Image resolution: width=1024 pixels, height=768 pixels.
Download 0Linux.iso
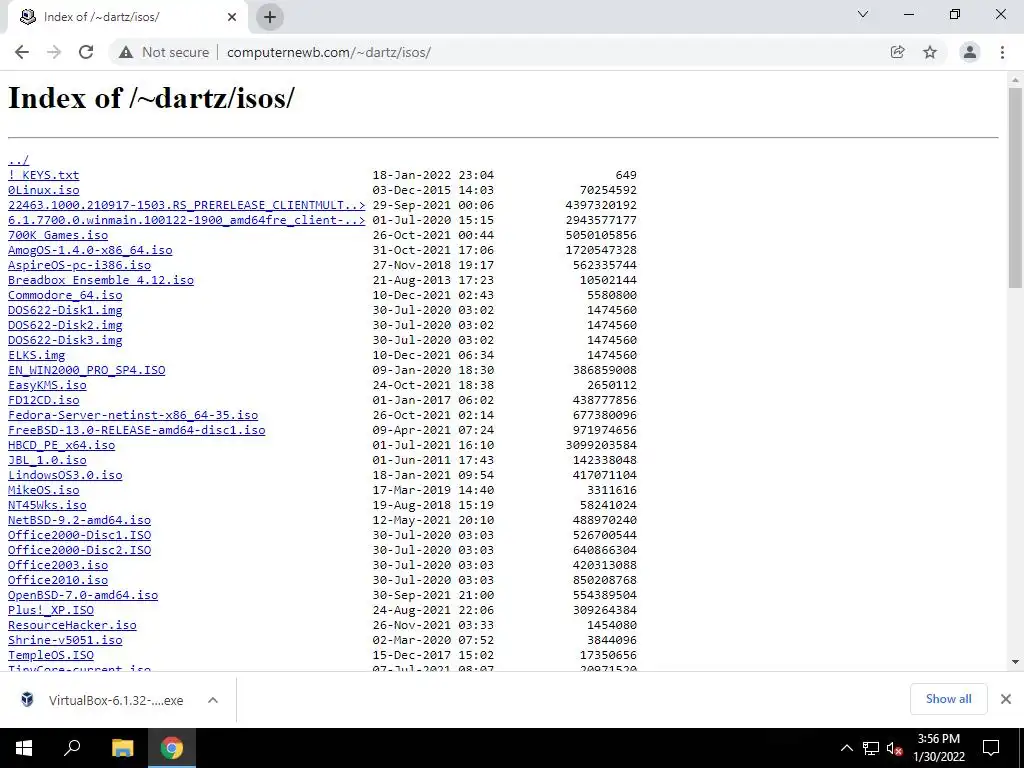pyautogui.click(x=44, y=190)
